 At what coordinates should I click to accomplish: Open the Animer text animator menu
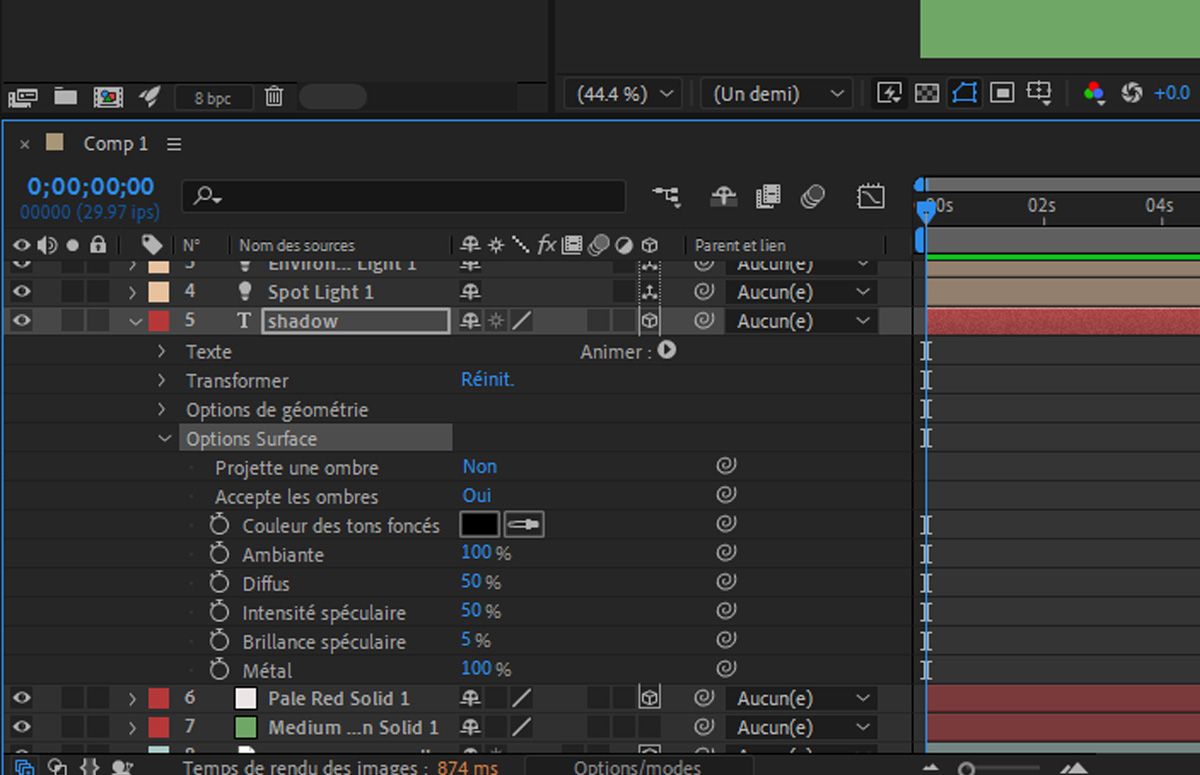pyautogui.click(x=667, y=351)
